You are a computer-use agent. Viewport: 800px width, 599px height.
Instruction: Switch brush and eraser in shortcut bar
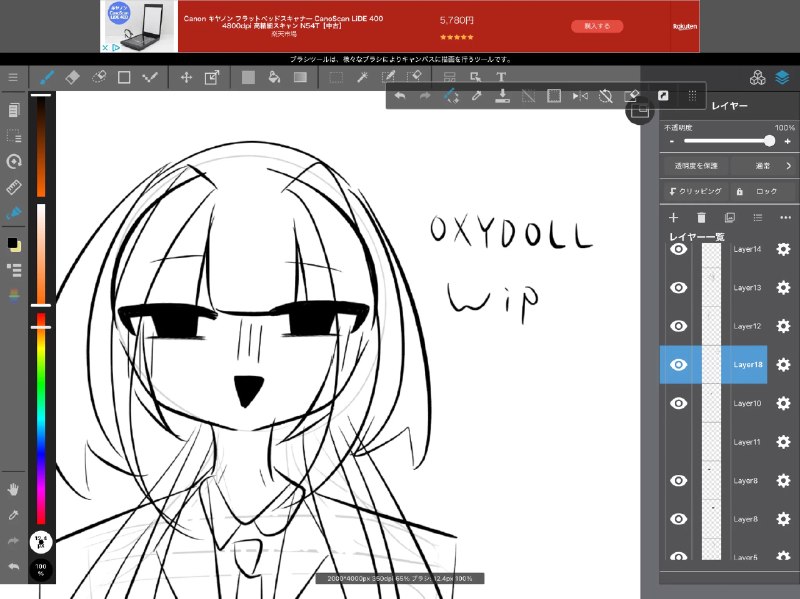coord(451,96)
